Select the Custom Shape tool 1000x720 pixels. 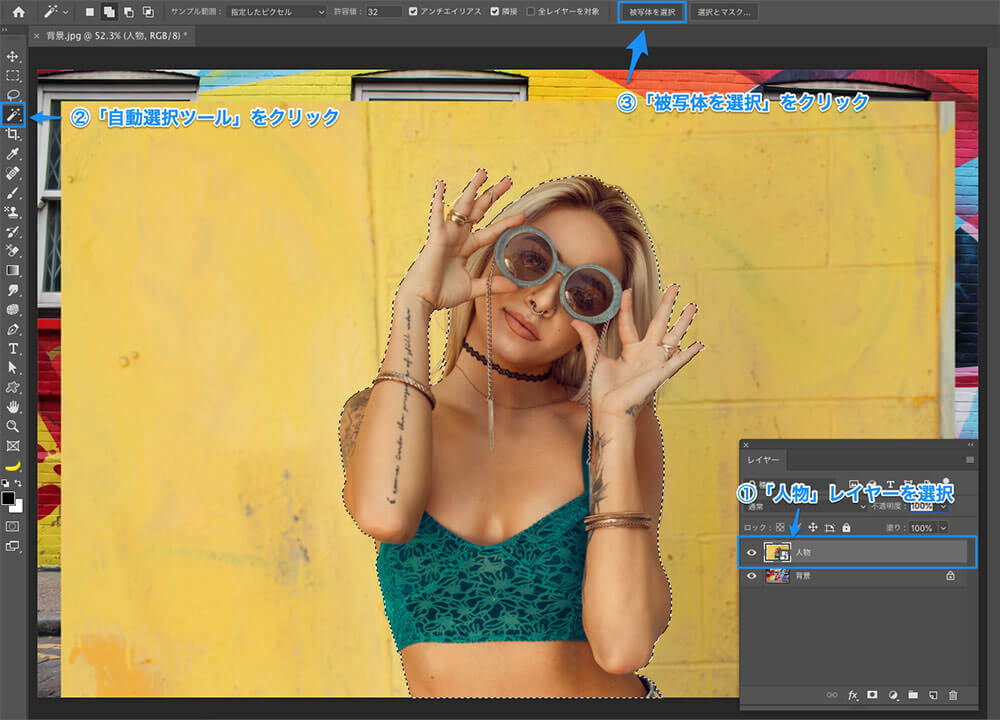pyautogui.click(x=13, y=387)
